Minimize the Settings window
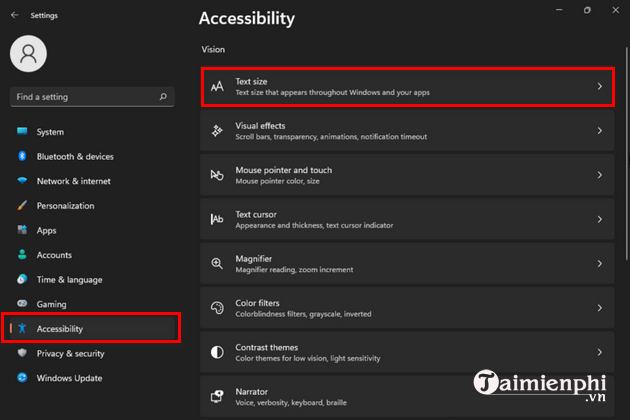 point(559,10)
